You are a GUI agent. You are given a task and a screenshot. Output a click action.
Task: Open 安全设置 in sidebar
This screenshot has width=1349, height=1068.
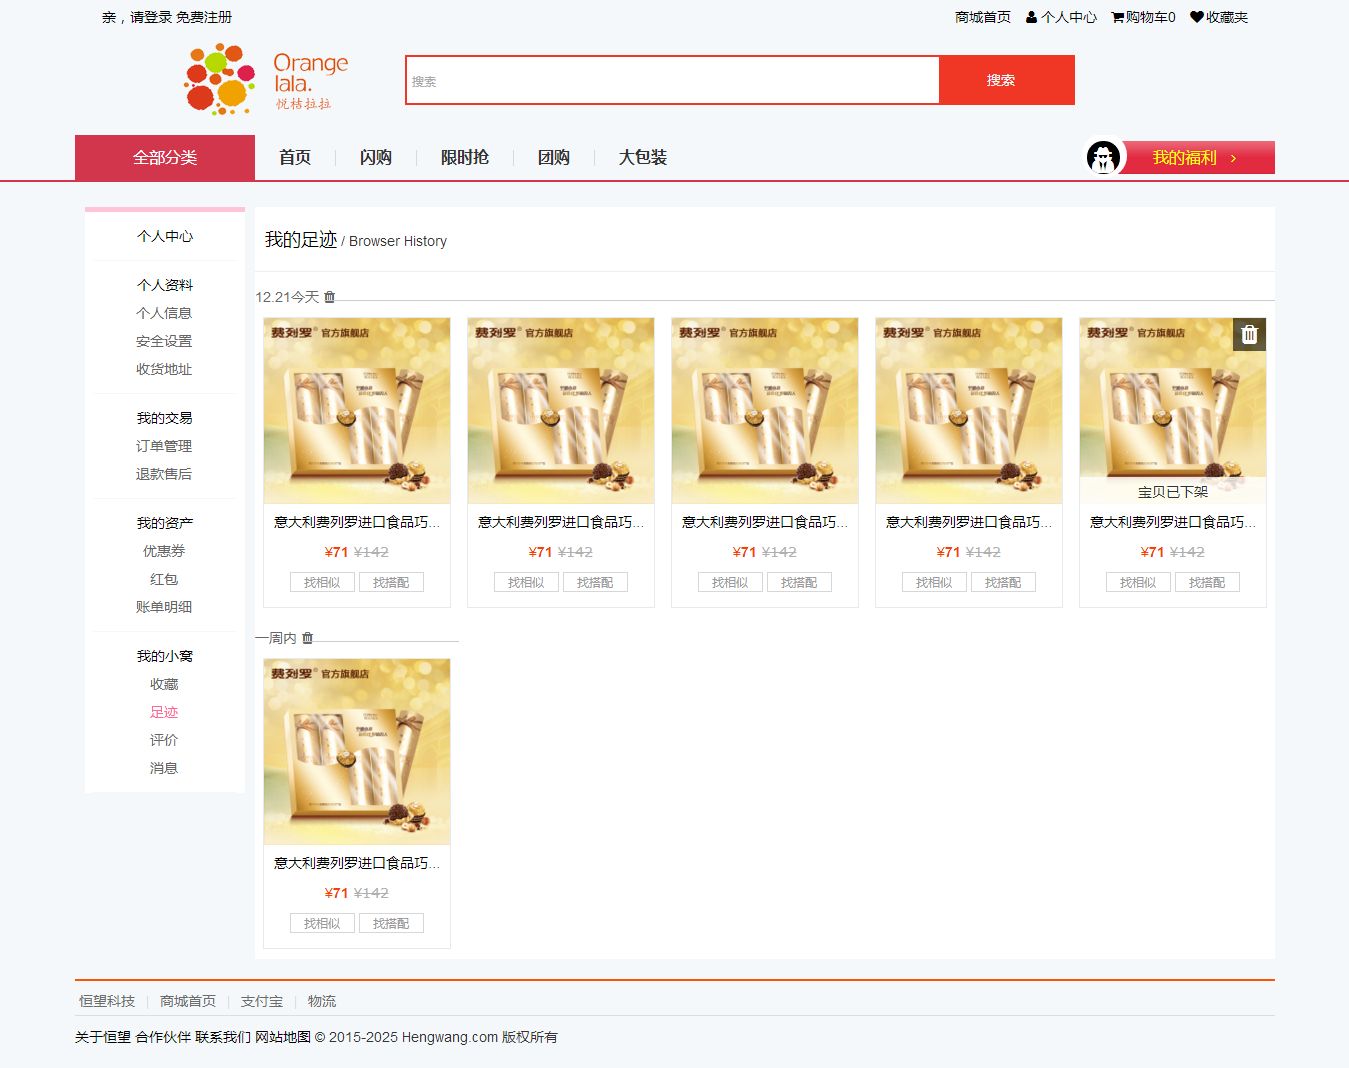point(164,341)
